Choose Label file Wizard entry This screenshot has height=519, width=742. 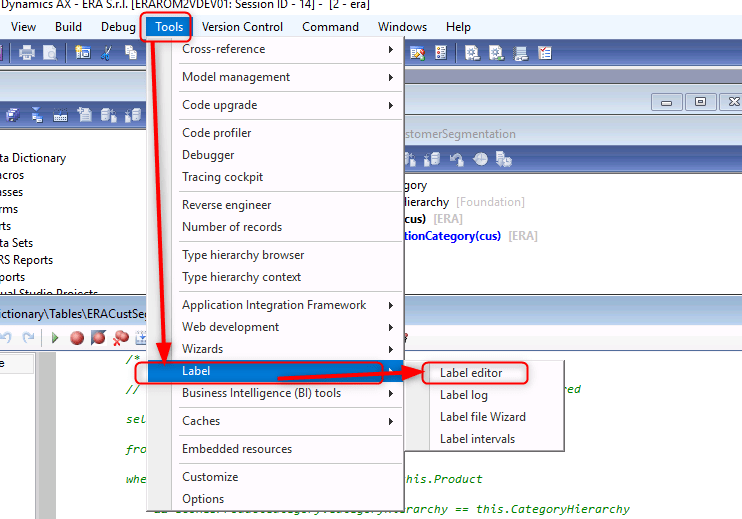pyautogui.click(x=482, y=417)
